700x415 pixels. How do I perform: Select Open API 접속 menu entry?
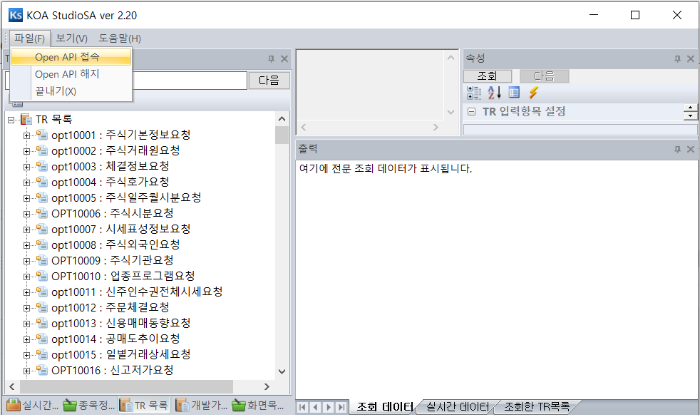71,57
